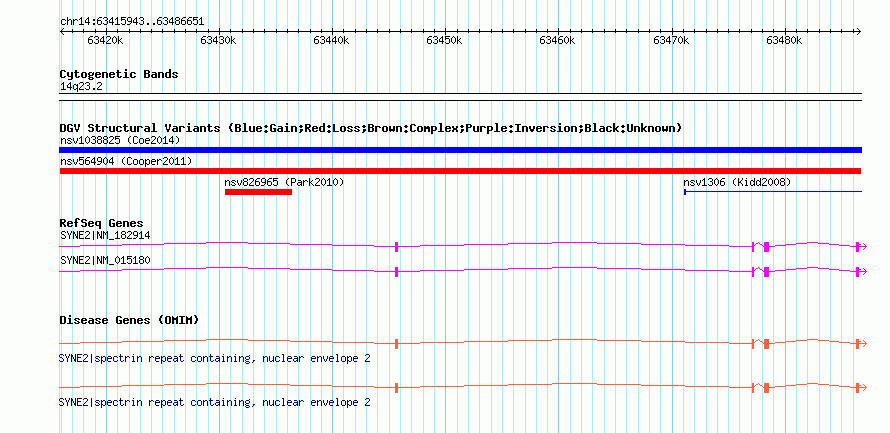Open the nsv564904 (Cooper2011) label
890x433 pixels.
click(126, 162)
